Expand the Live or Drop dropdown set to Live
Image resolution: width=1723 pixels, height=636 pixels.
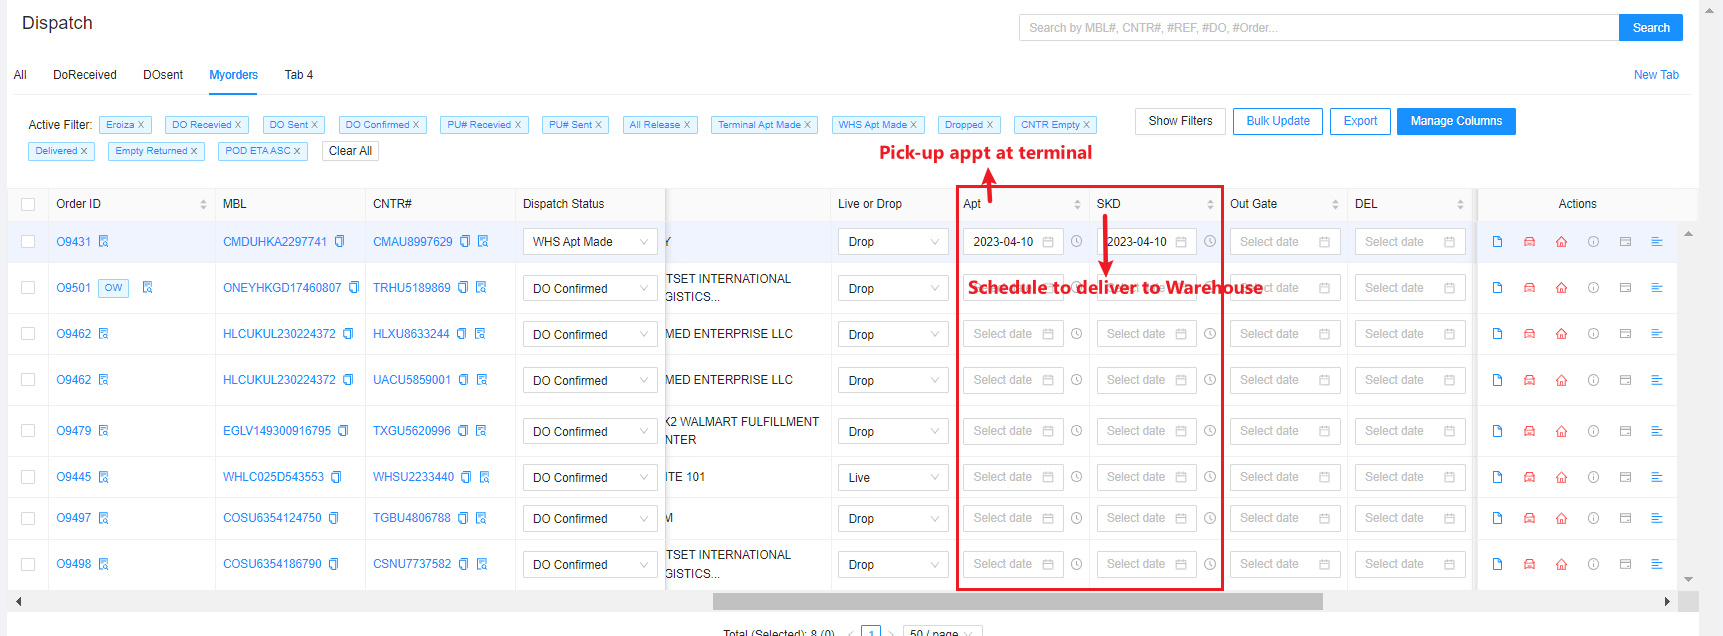click(892, 477)
